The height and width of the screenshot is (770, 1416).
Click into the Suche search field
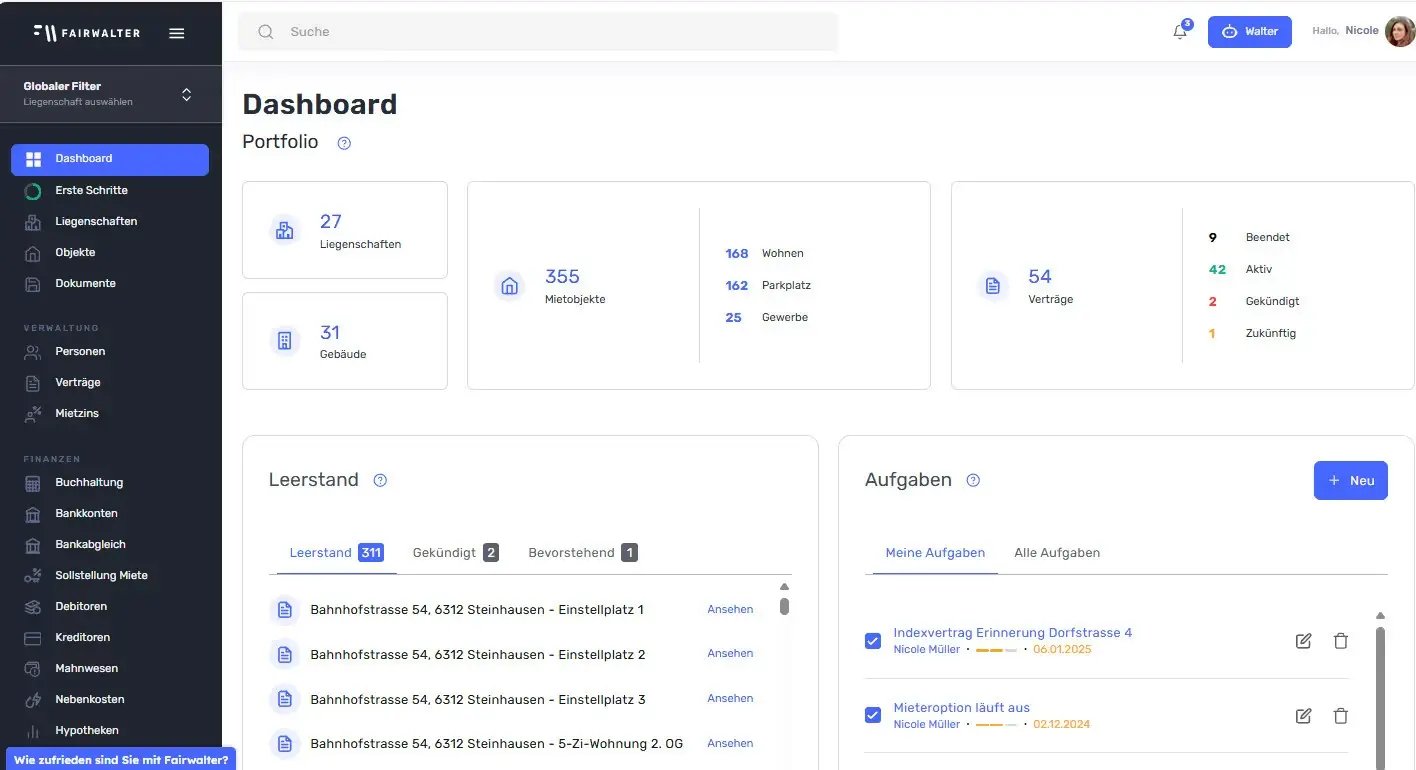[540, 32]
